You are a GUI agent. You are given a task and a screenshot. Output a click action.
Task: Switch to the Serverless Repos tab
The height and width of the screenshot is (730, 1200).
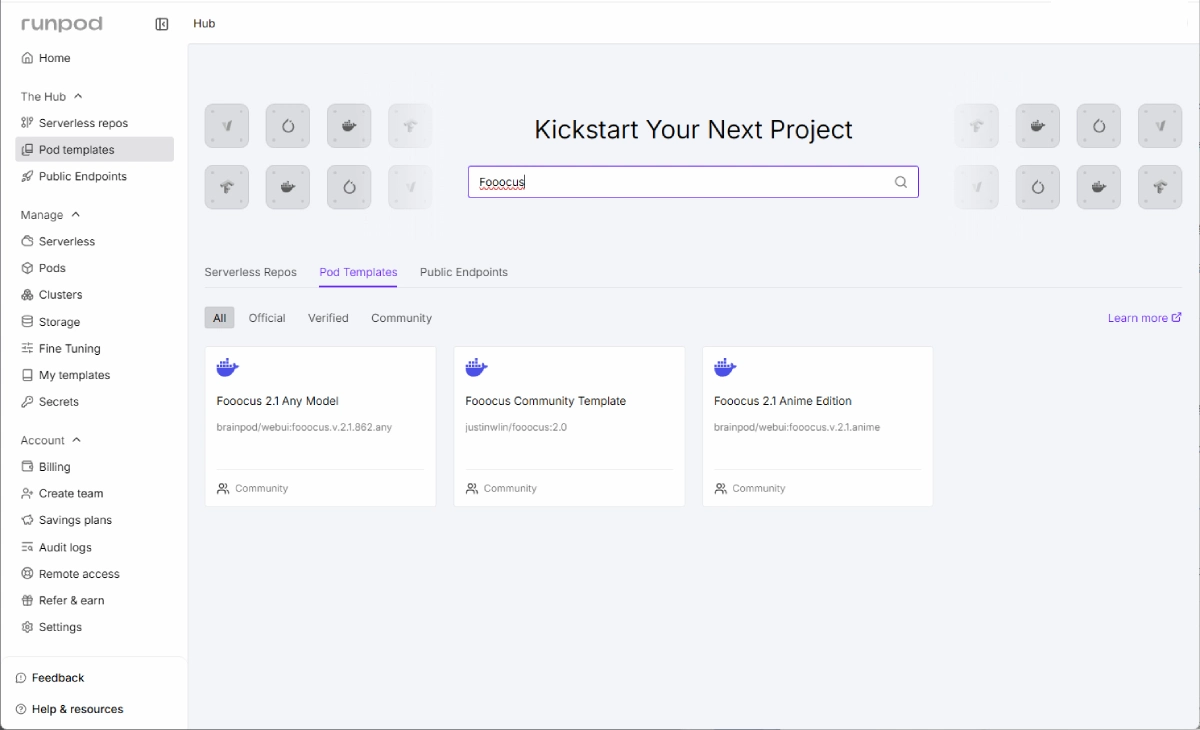250,272
